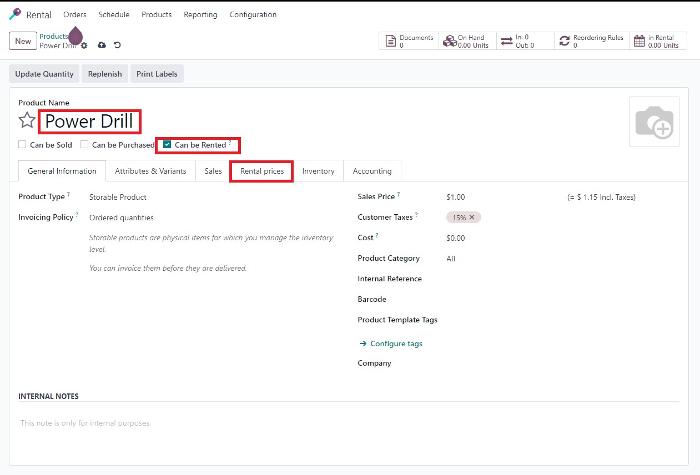The width and height of the screenshot is (700, 475).
Task: Tick the Can be Purchased checkbox
Action: [85, 145]
